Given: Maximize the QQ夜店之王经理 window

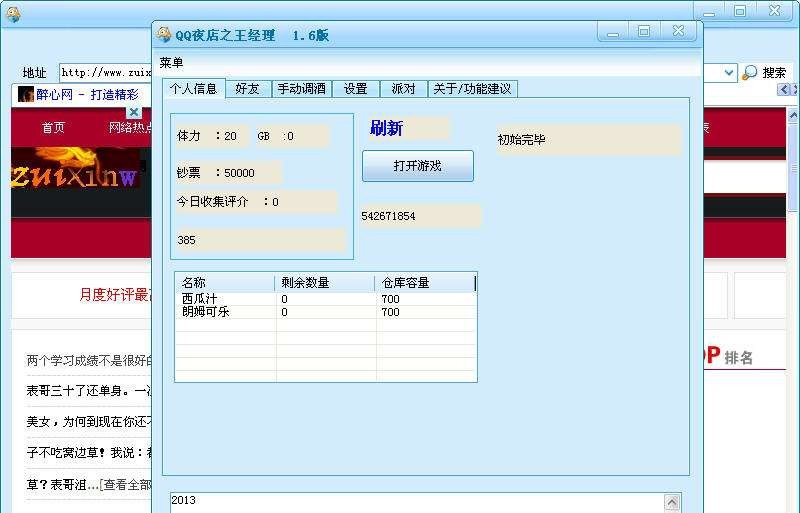Looking at the screenshot, I should [644, 32].
